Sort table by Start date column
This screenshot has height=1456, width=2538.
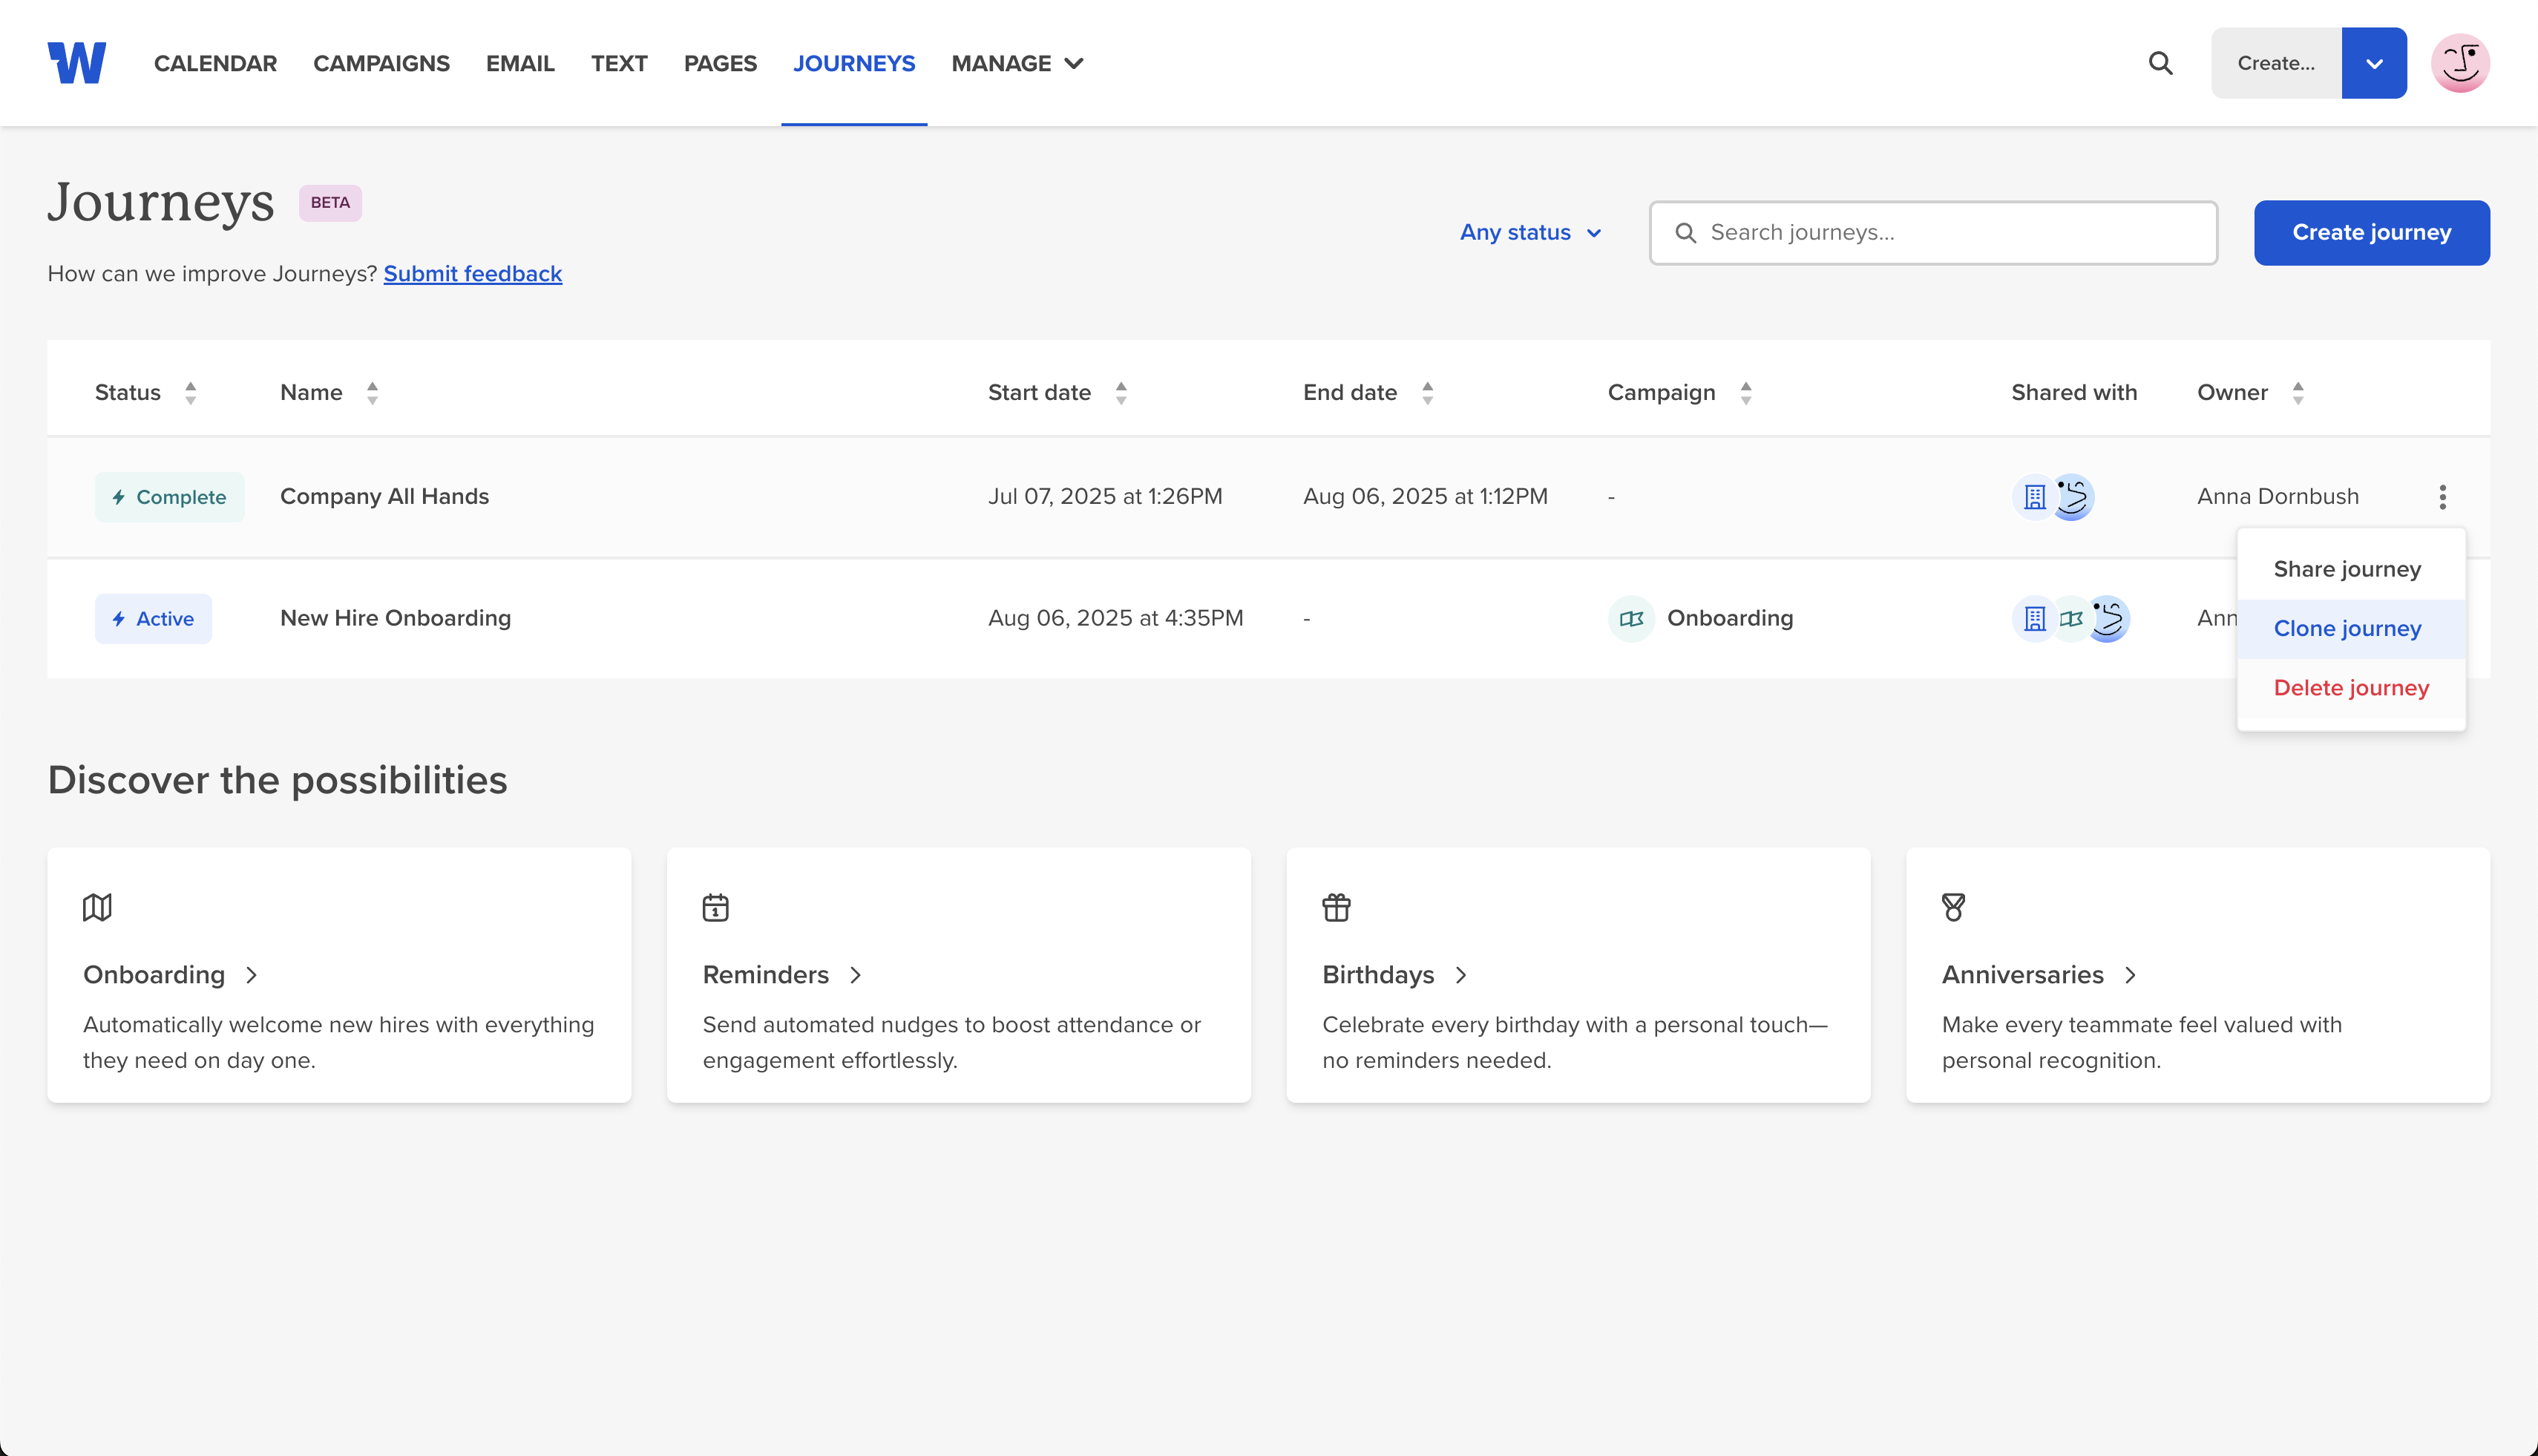click(1121, 393)
